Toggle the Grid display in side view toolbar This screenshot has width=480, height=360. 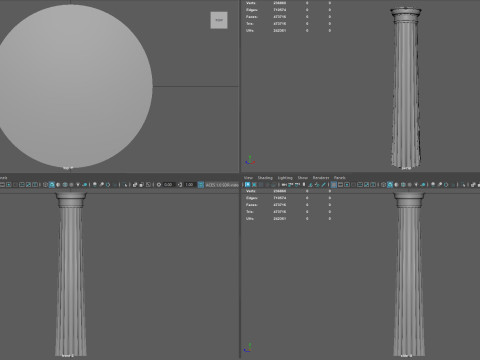[x=334, y=184]
